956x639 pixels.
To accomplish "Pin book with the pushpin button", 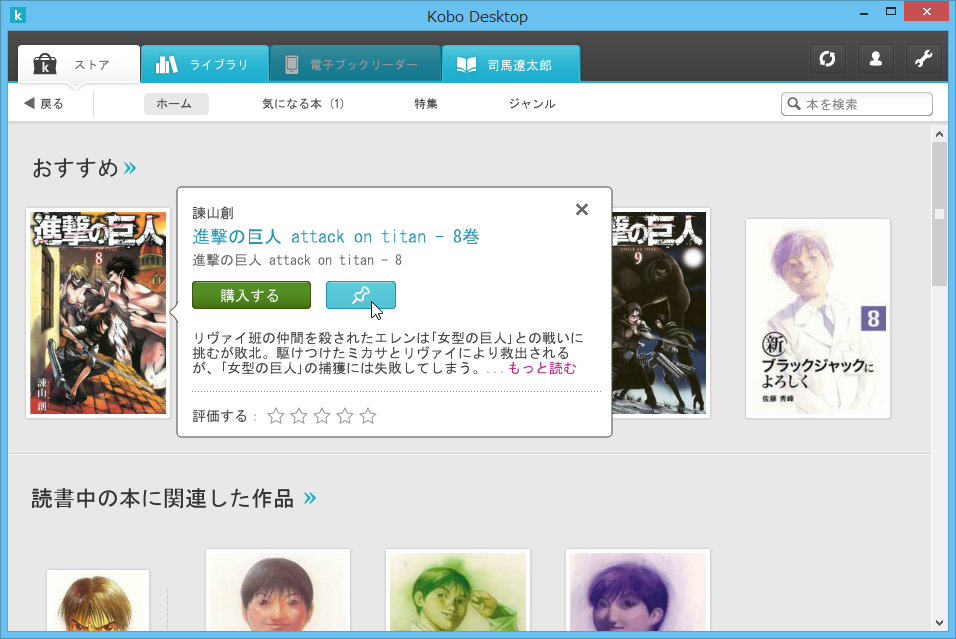I will [x=361, y=295].
